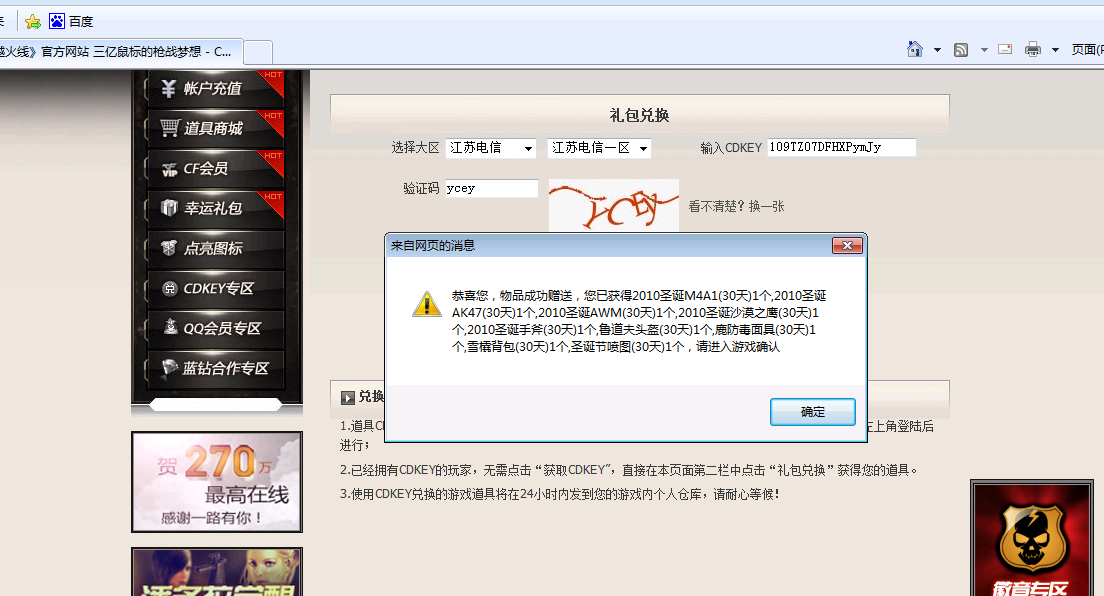Image resolution: width=1104 pixels, height=596 pixels.
Task: Click the 验证码 input field
Action: point(491,188)
